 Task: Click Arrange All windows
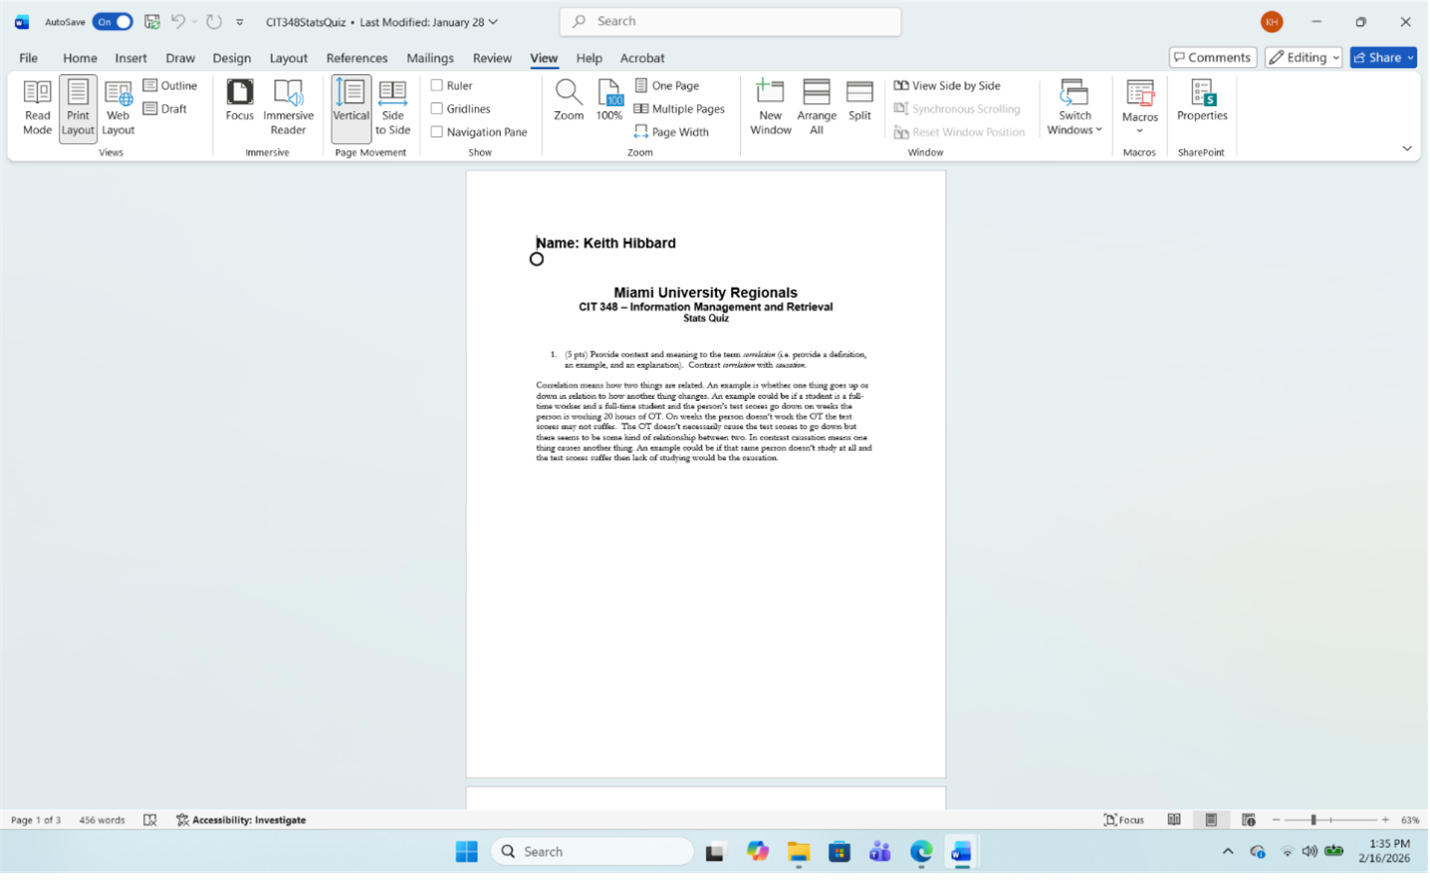pyautogui.click(x=816, y=108)
